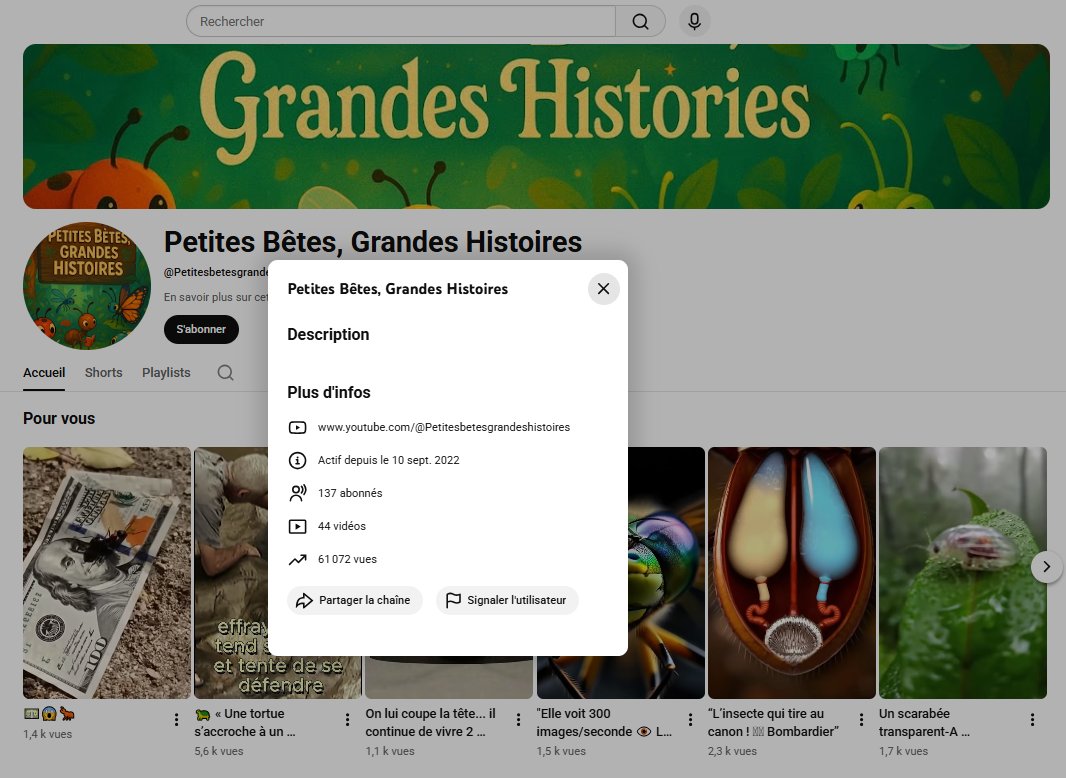Click 'En savoir plus sur' channel description link
Screen dimensions: 1066x778
(x=216, y=297)
